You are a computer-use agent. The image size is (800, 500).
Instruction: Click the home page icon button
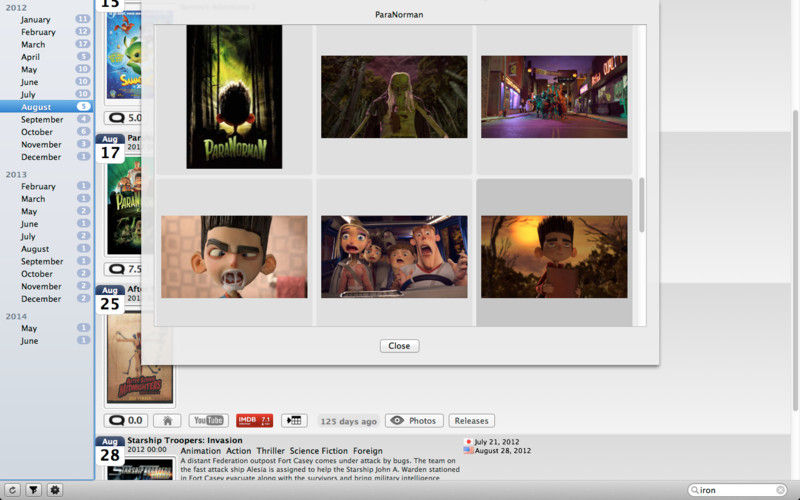pyautogui.click(x=167, y=421)
